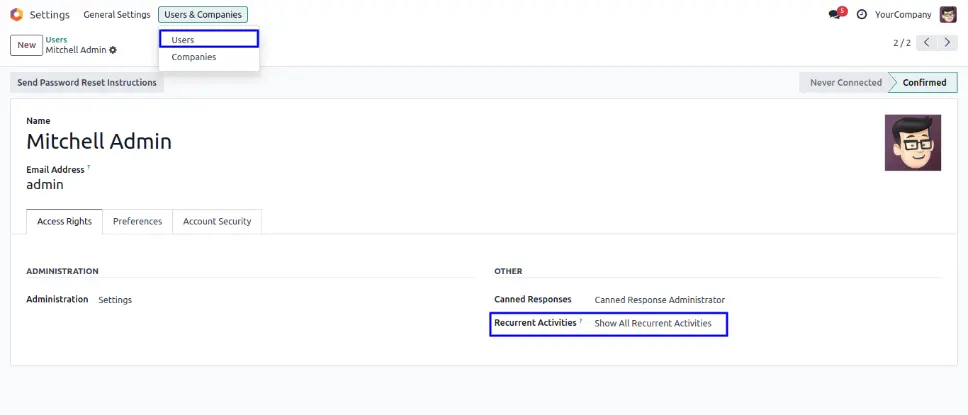Click Send Password Reset Instructions button

point(87,83)
